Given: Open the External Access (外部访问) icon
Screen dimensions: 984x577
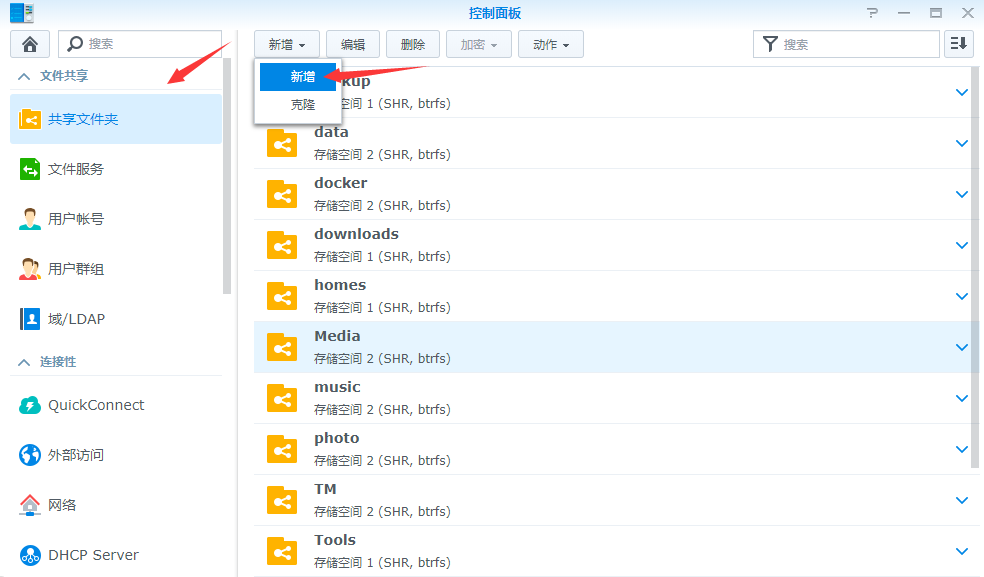Looking at the screenshot, I should coord(29,455).
